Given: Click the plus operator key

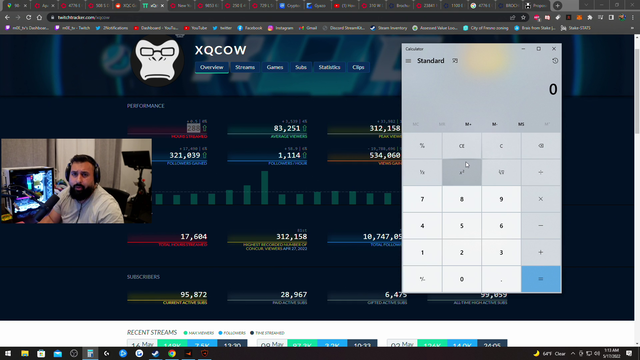Looking at the screenshot, I should [541, 252].
